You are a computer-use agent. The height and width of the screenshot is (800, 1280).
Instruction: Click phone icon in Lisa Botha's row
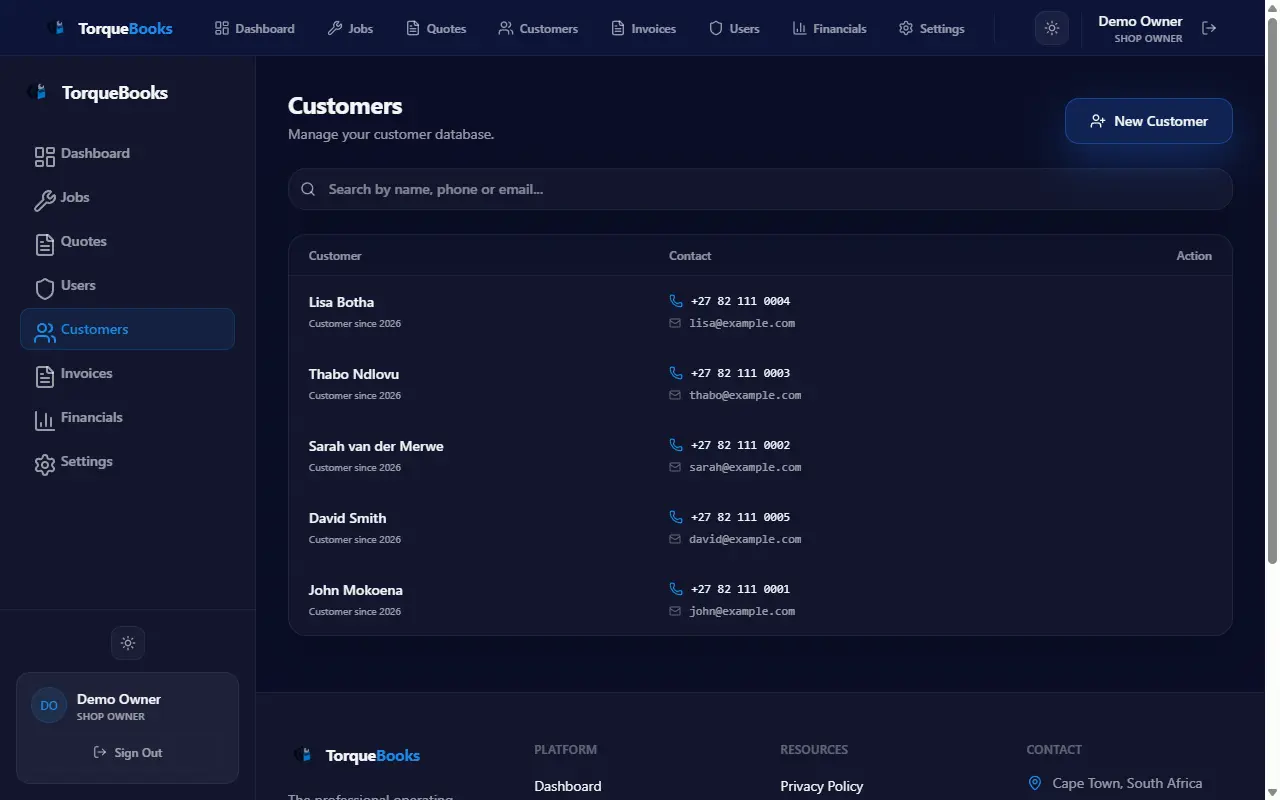coord(676,301)
